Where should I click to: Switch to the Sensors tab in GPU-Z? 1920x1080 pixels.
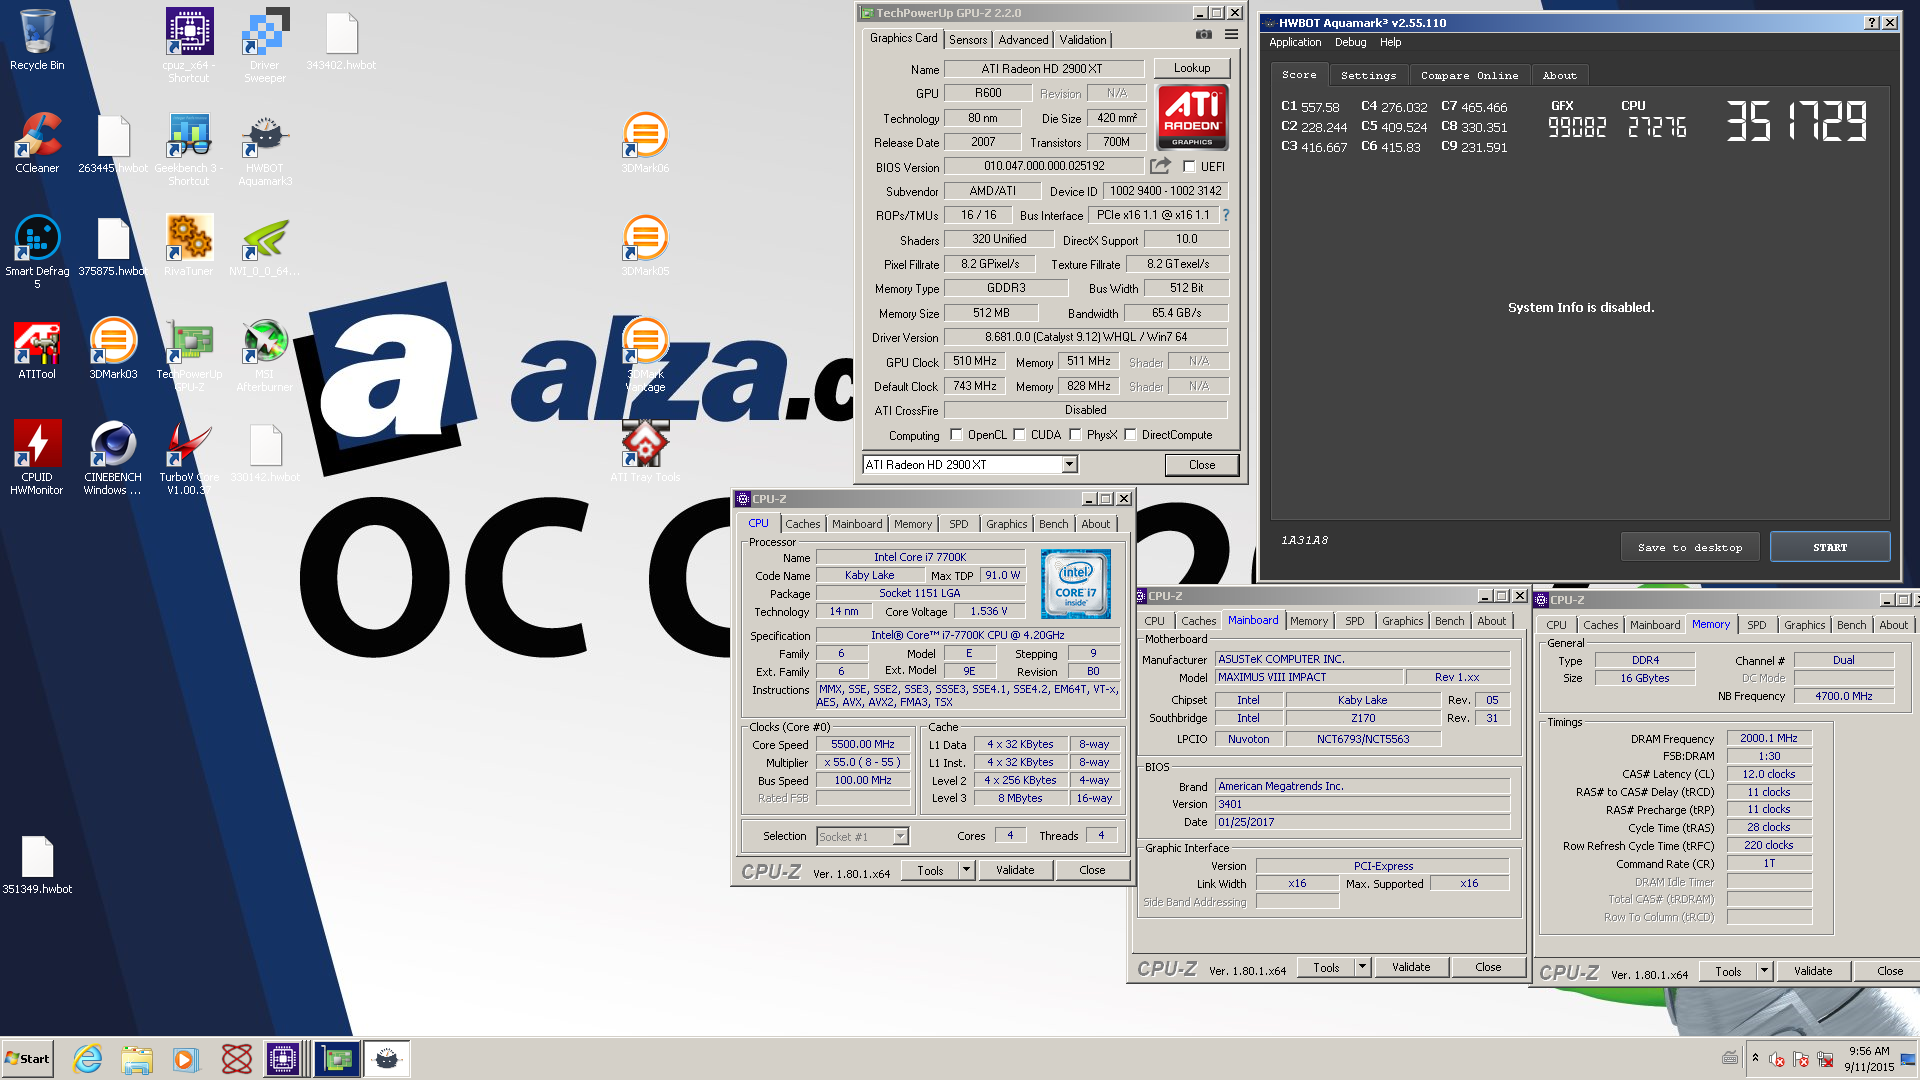click(968, 40)
